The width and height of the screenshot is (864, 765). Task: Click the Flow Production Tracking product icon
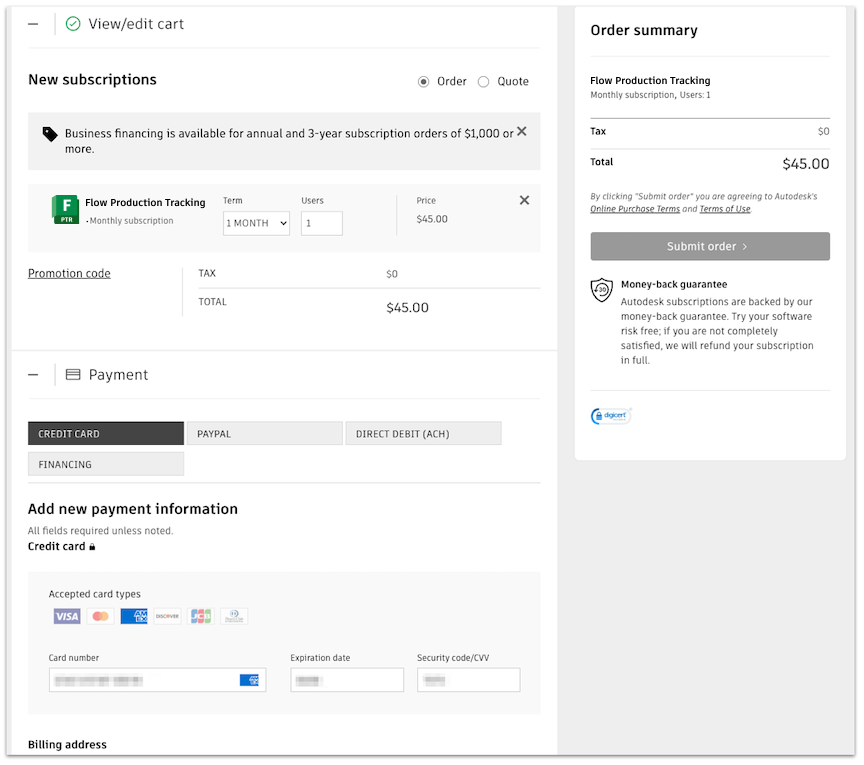tap(66, 209)
